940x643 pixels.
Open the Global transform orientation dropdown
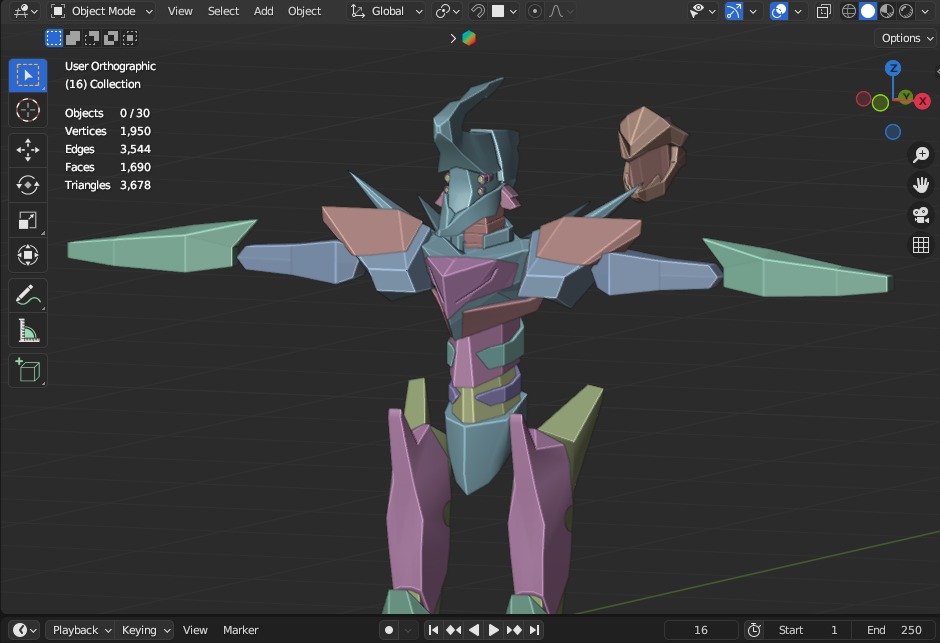click(x=387, y=11)
